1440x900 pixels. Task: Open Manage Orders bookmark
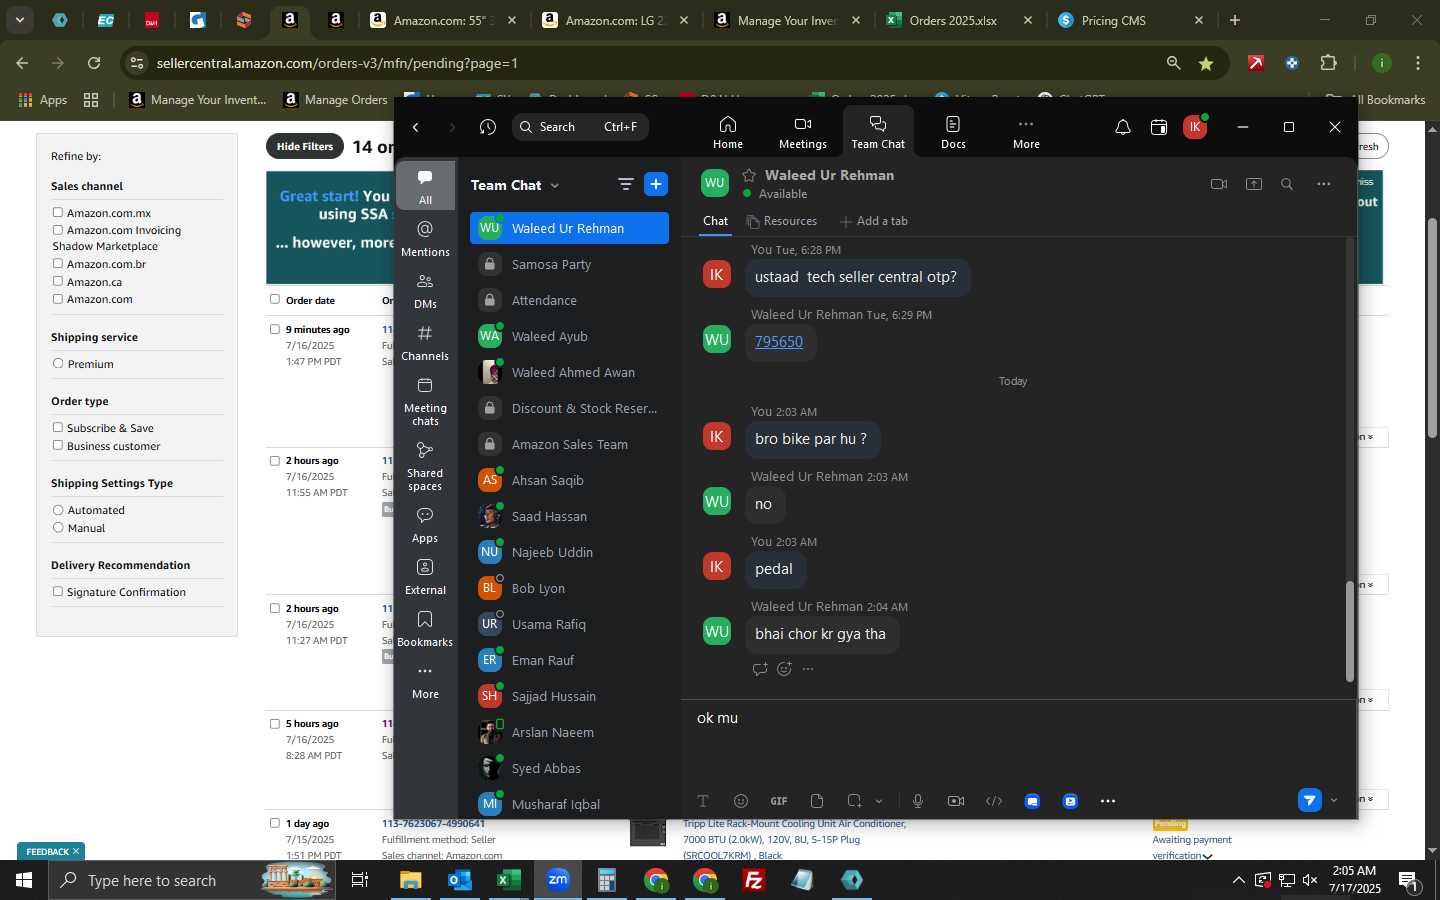point(336,99)
